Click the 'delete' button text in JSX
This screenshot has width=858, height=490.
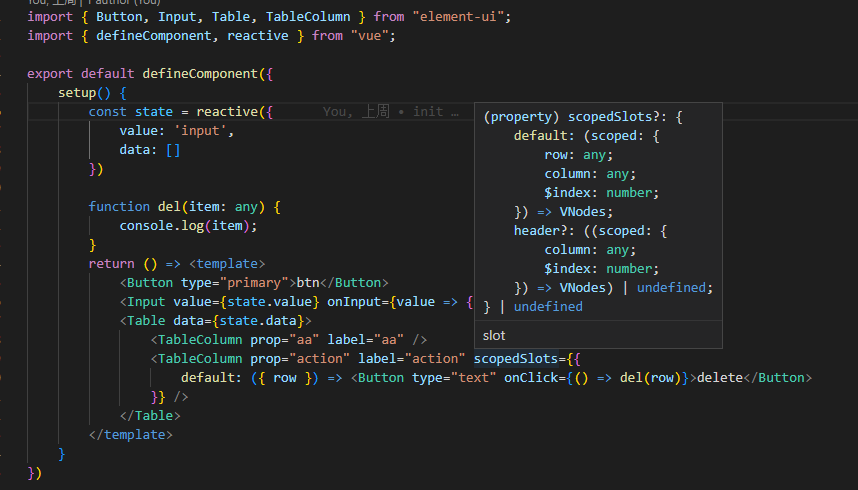720,378
